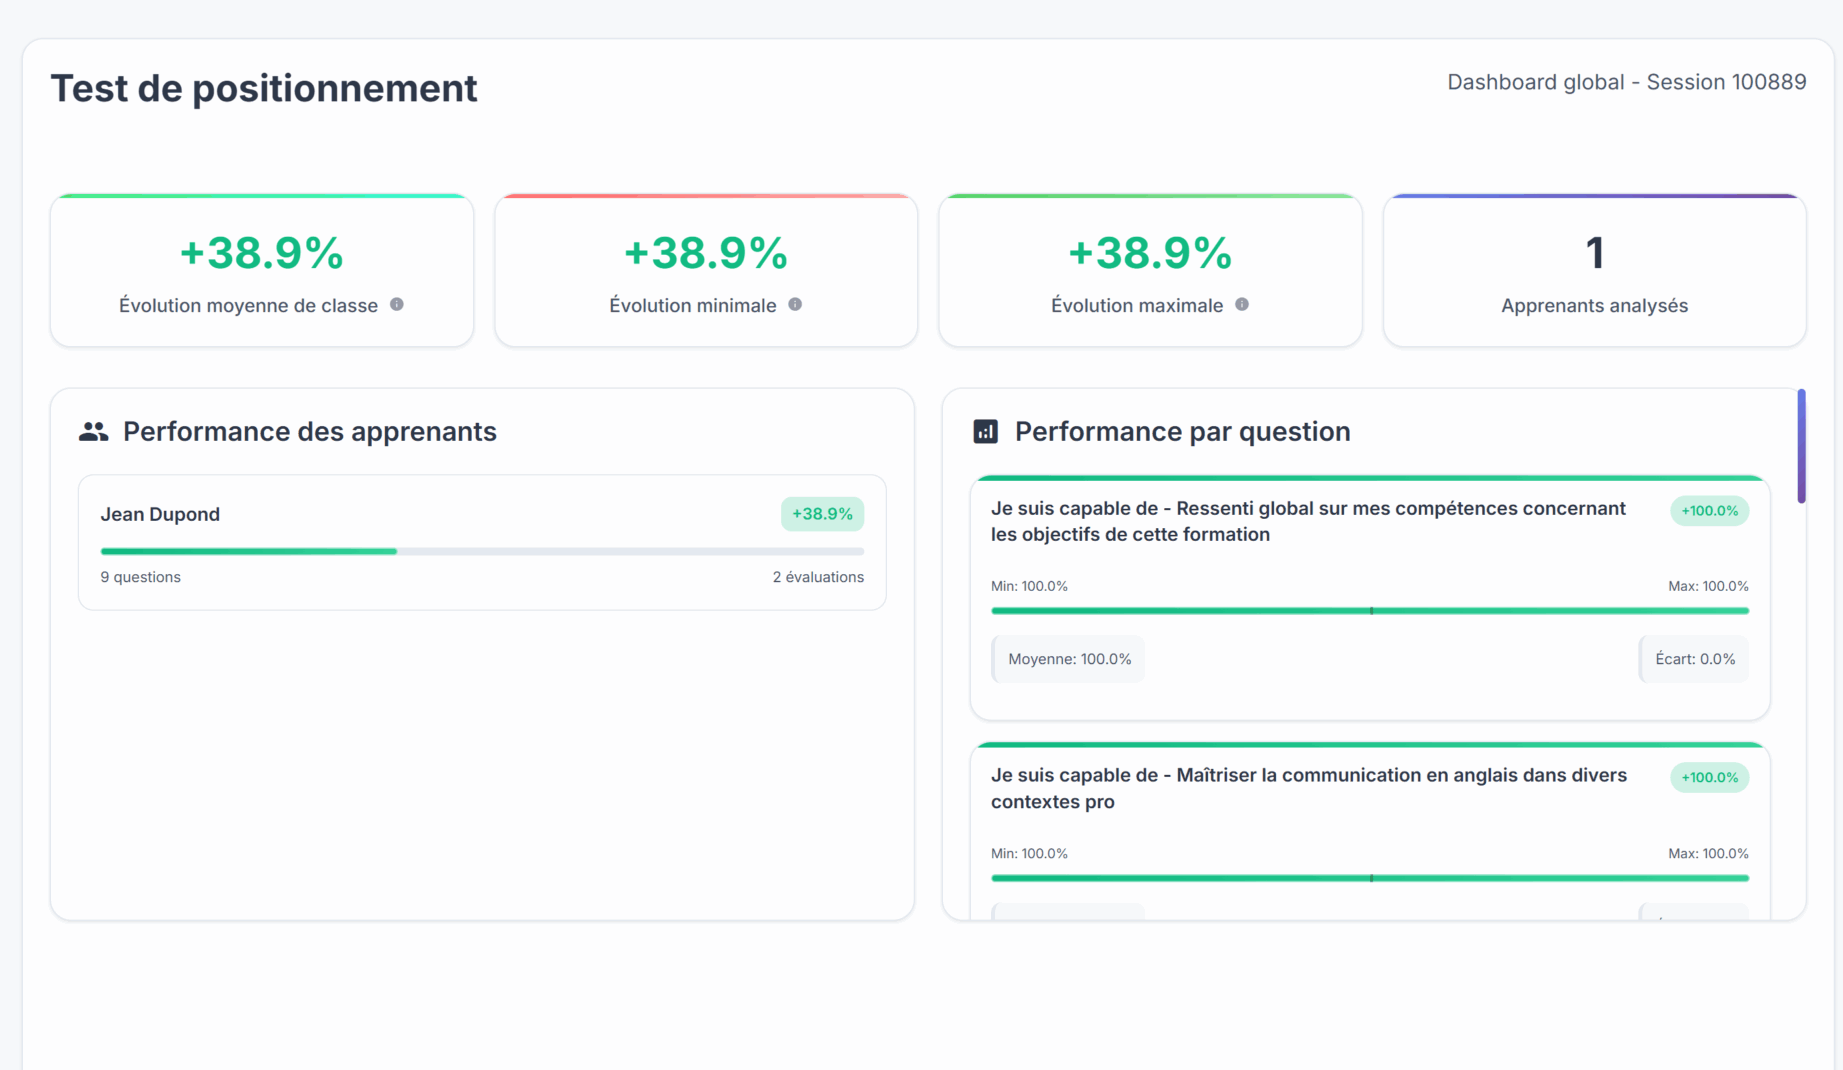This screenshot has height=1070, width=1843.
Task: Click the Apprenants analysés card
Action: coord(1594,271)
